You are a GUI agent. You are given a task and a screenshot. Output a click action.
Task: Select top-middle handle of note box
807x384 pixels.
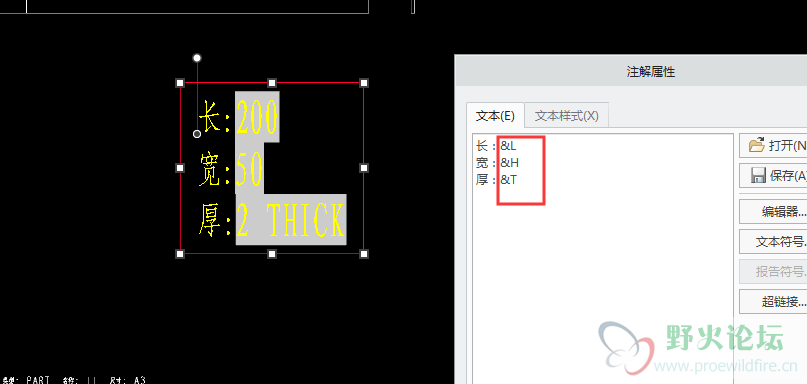coord(272,83)
